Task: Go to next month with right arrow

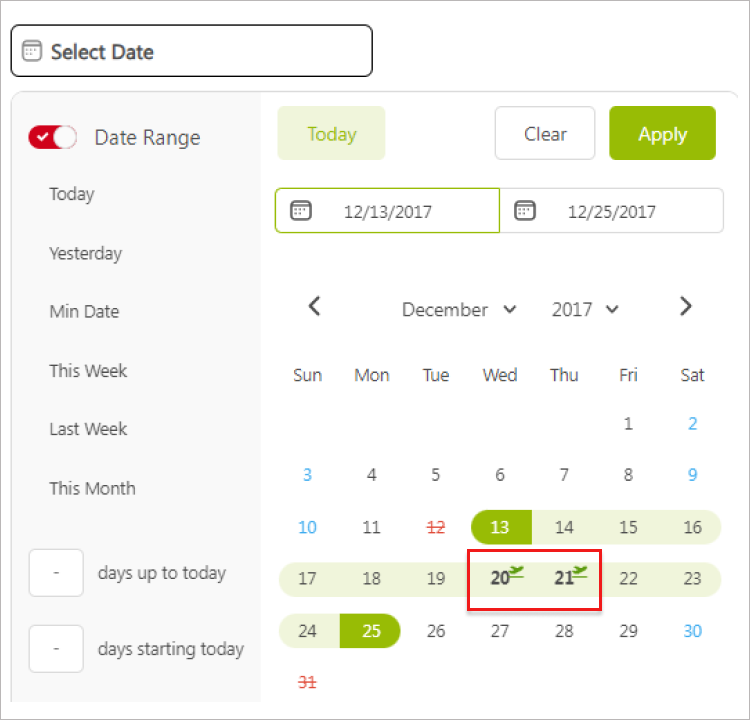Action: (685, 307)
